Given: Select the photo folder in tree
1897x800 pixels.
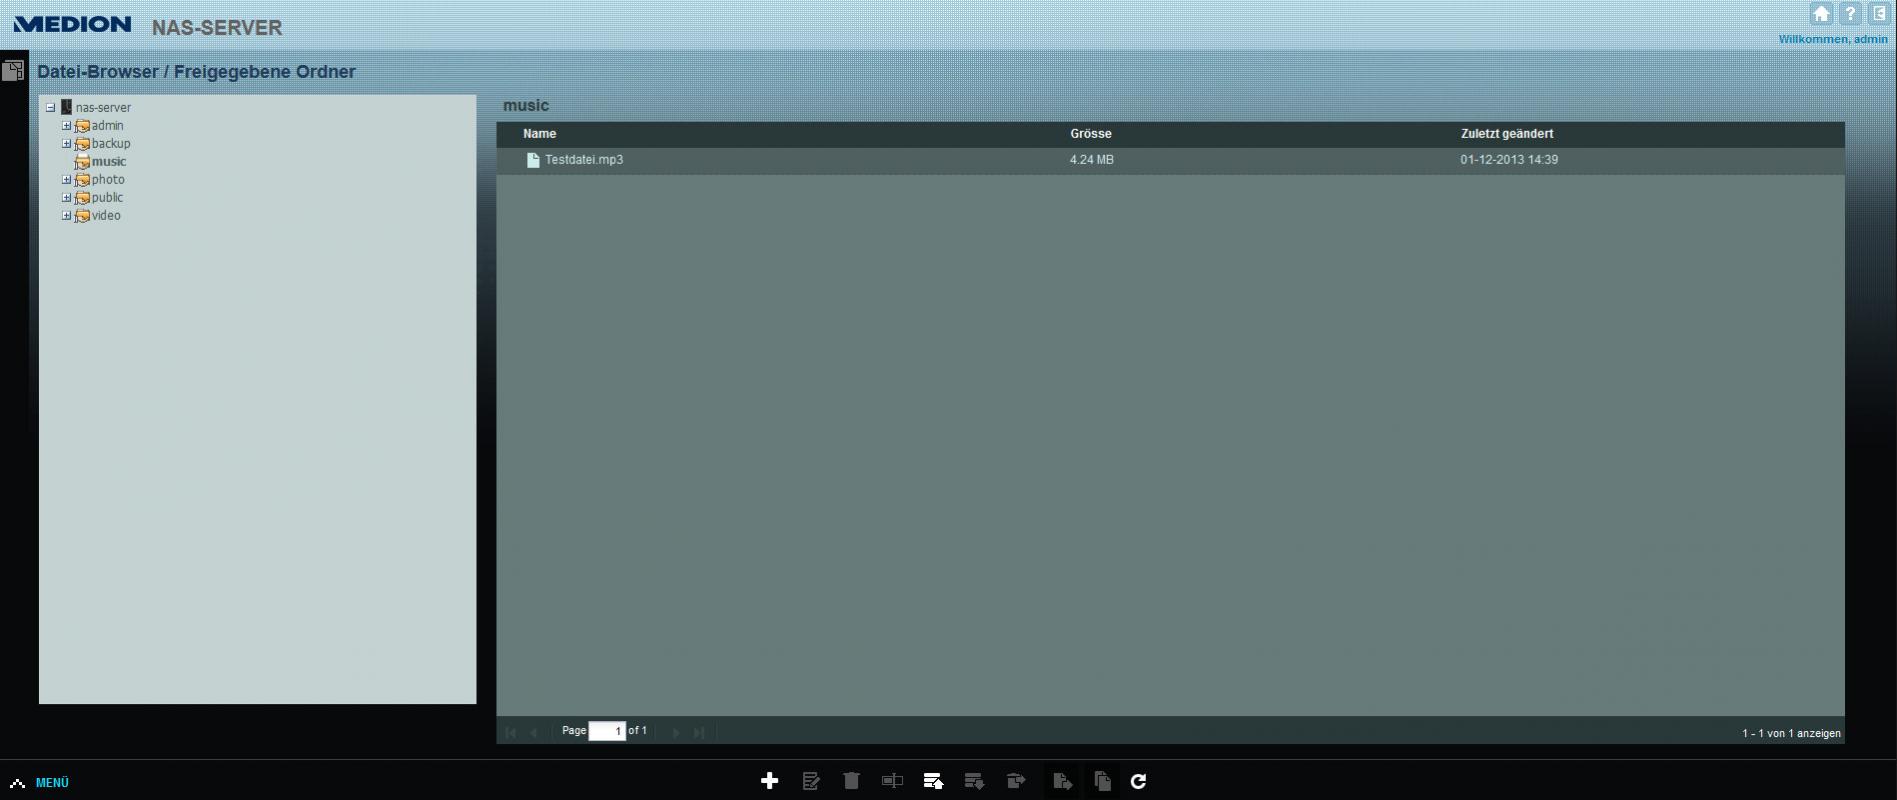Looking at the screenshot, I should [x=108, y=180].
